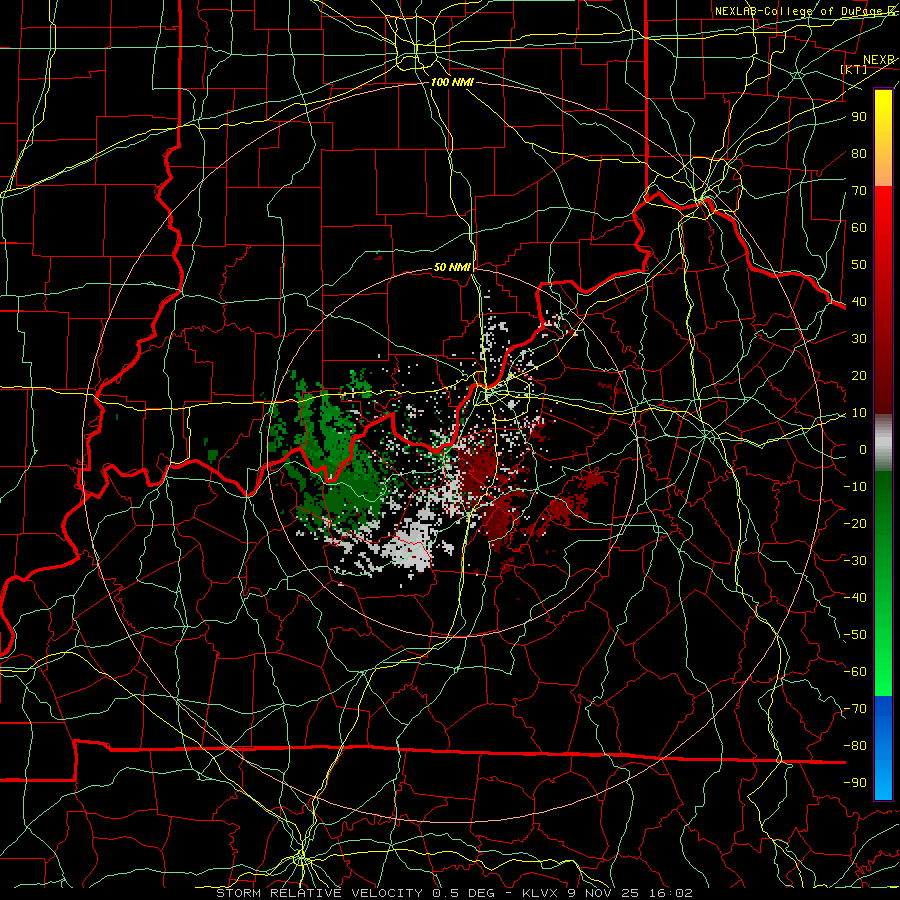Viewport: 900px width, 900px height.
Task: Click the "90" value on velocity scale
Action: point(859,117)
